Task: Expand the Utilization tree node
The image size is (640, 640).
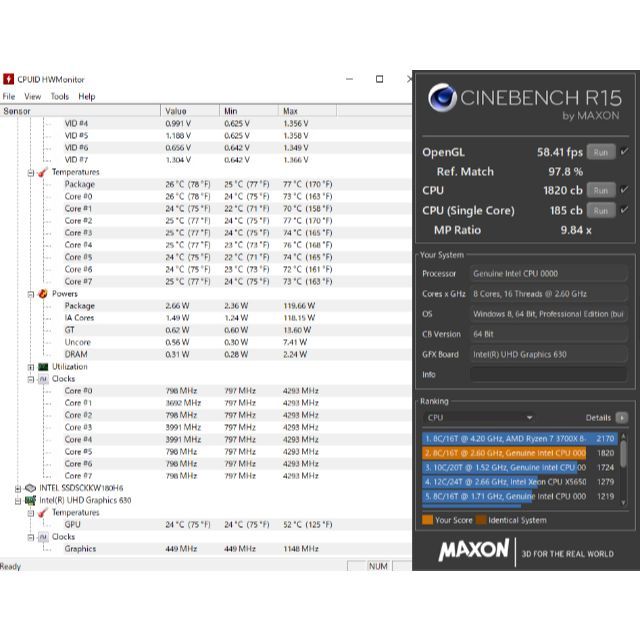Action: pyautogui.click(x=31, y=367)
